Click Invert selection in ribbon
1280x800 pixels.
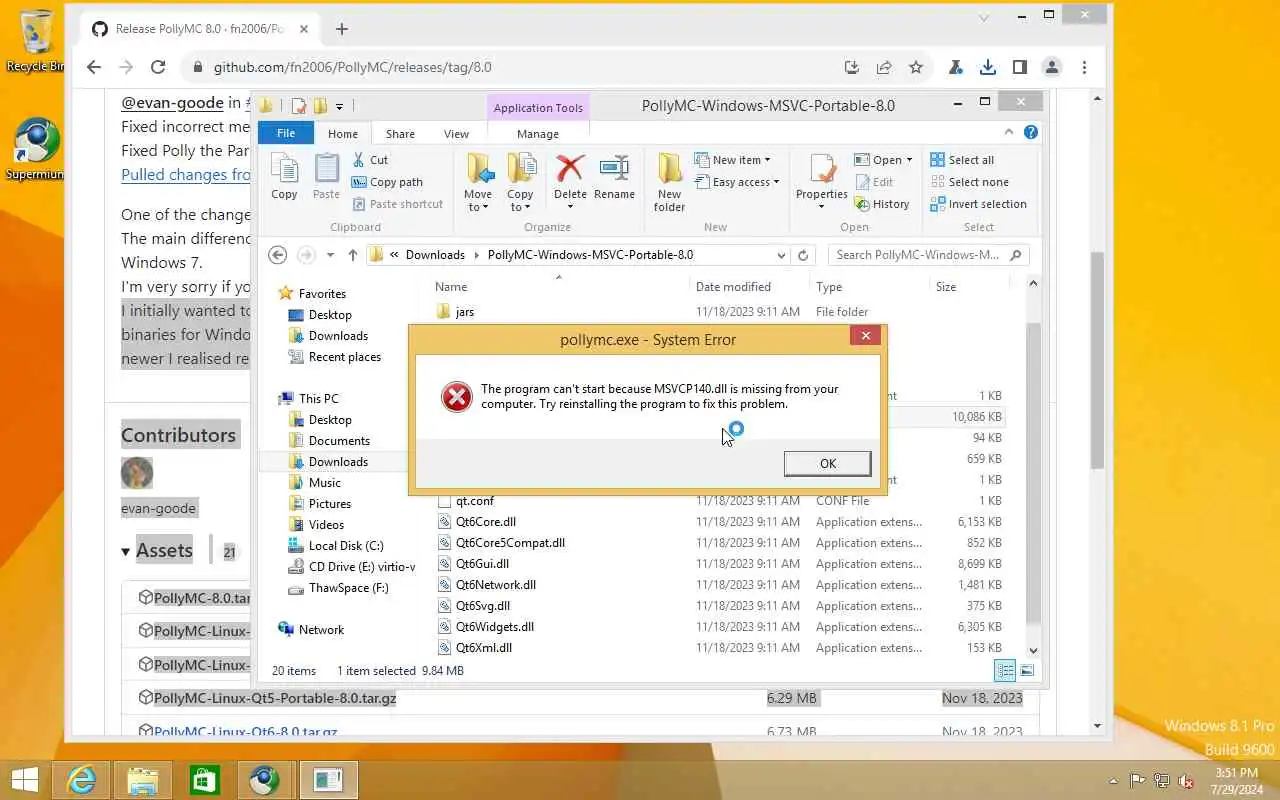click(x=978, y=204)
